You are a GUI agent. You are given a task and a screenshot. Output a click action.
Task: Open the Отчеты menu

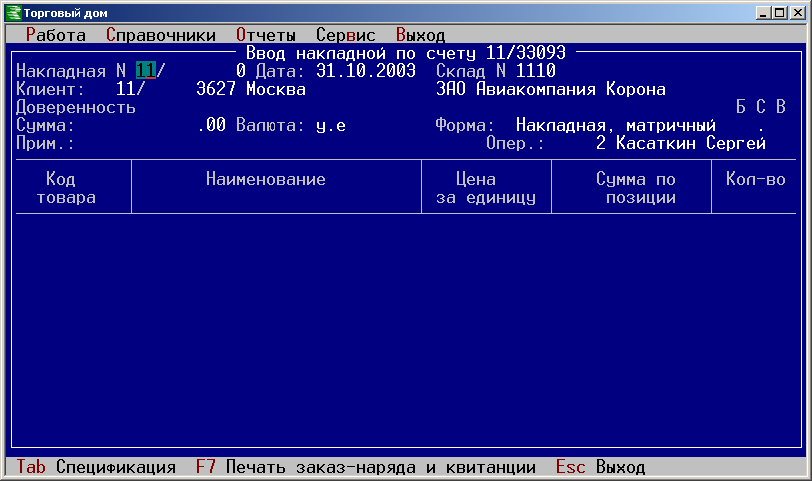[x=266, y=35]
